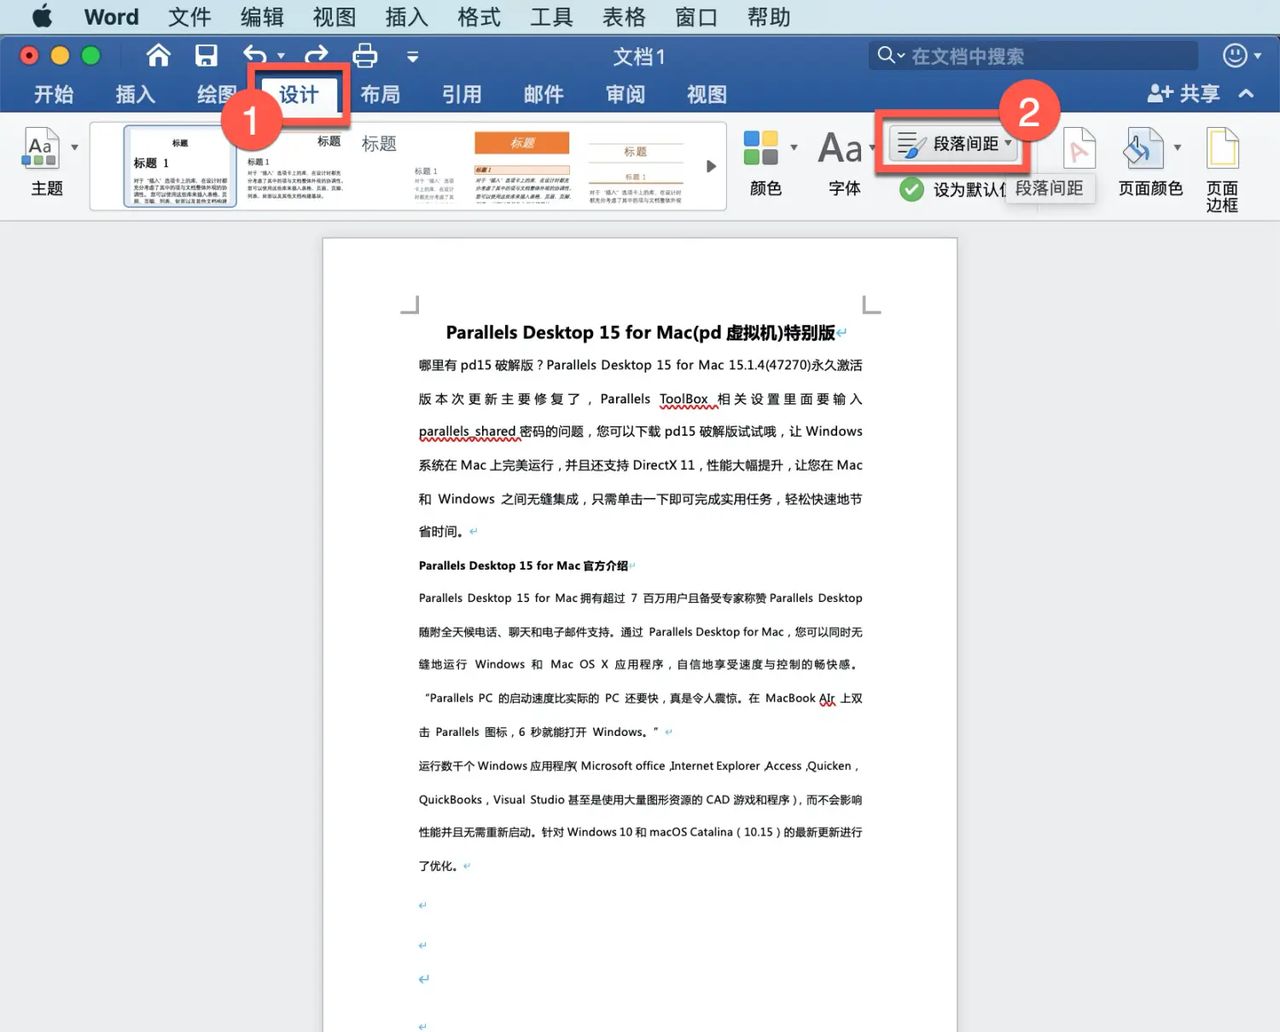The image size is (1280, 1032).
Task: Open the 字体 fonts button
Action: point(842,161)
